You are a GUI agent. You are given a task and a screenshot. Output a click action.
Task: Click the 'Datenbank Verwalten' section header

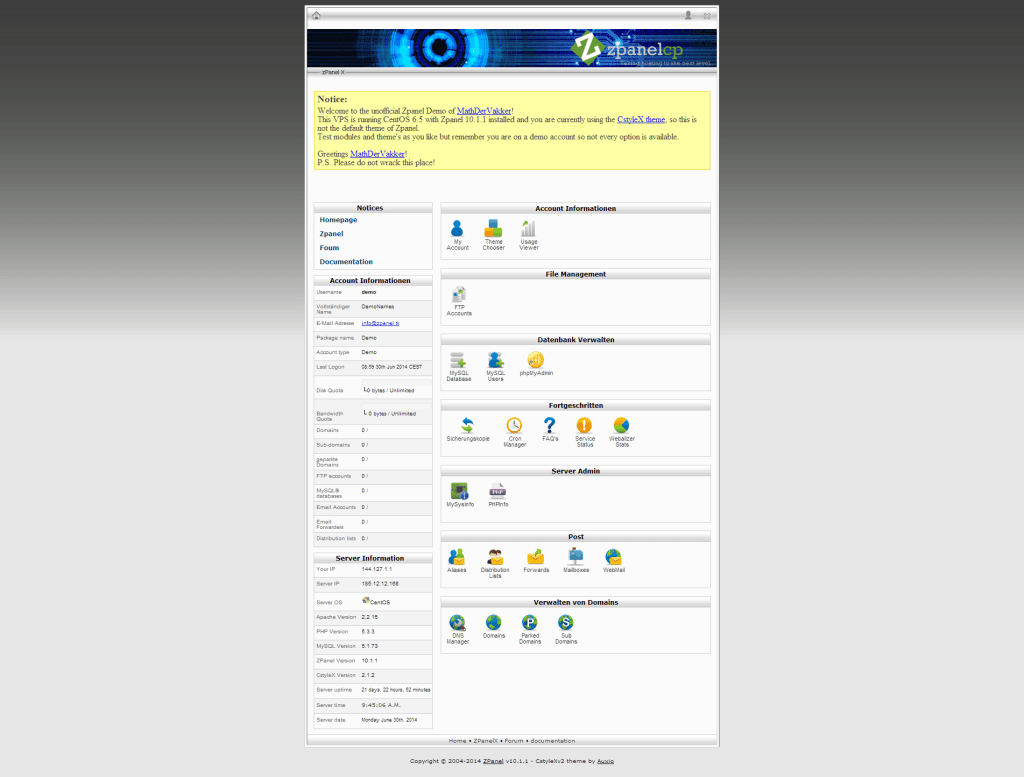(575, 340)
